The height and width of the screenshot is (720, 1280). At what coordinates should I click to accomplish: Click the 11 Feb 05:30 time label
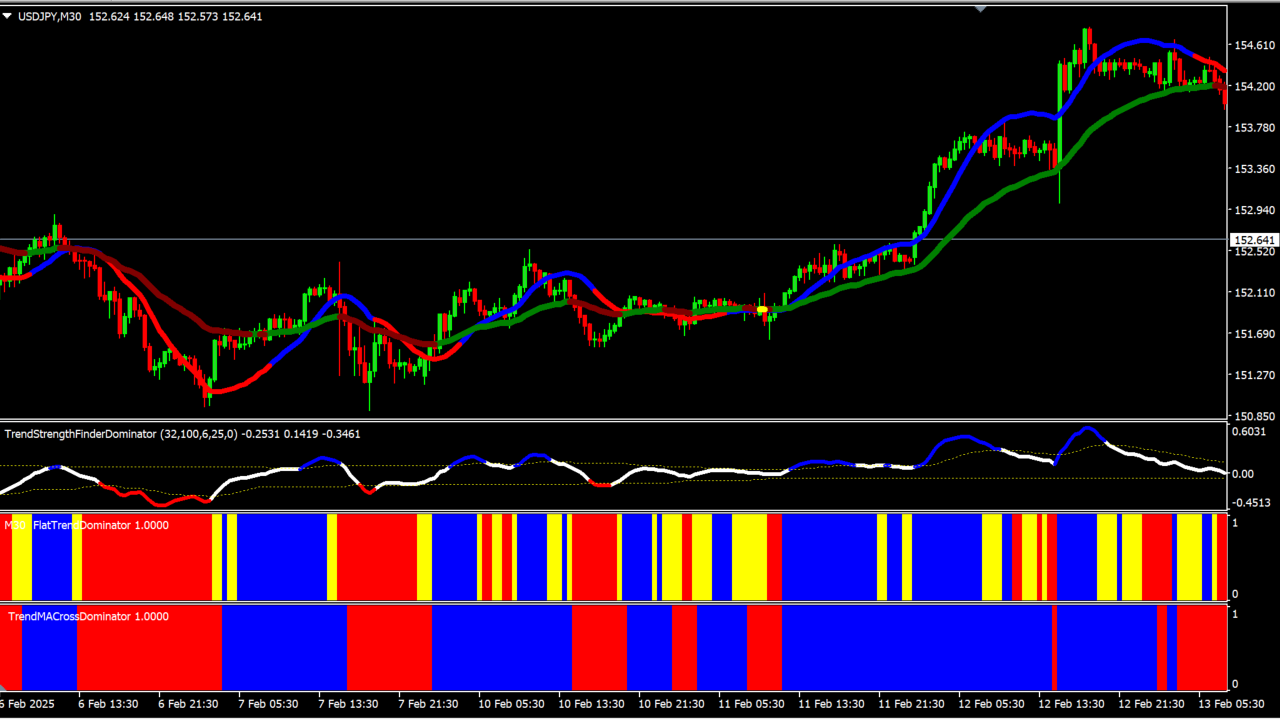[751, 705]
